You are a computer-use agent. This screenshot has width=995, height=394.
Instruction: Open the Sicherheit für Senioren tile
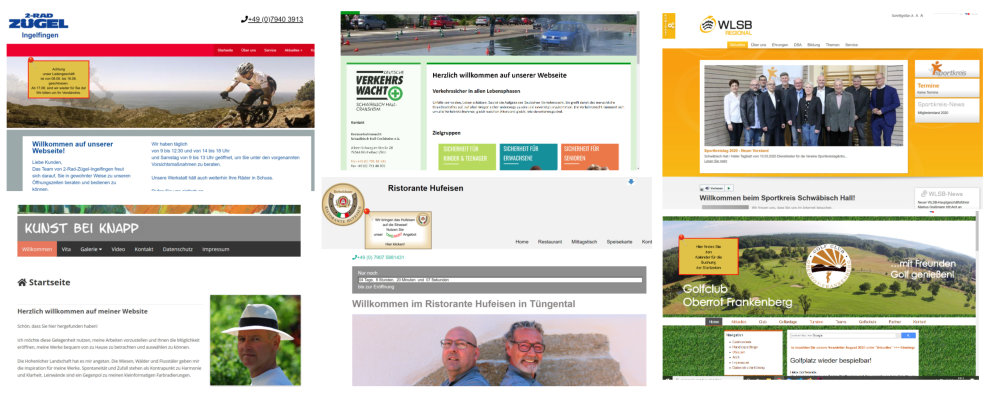point(590,157)
